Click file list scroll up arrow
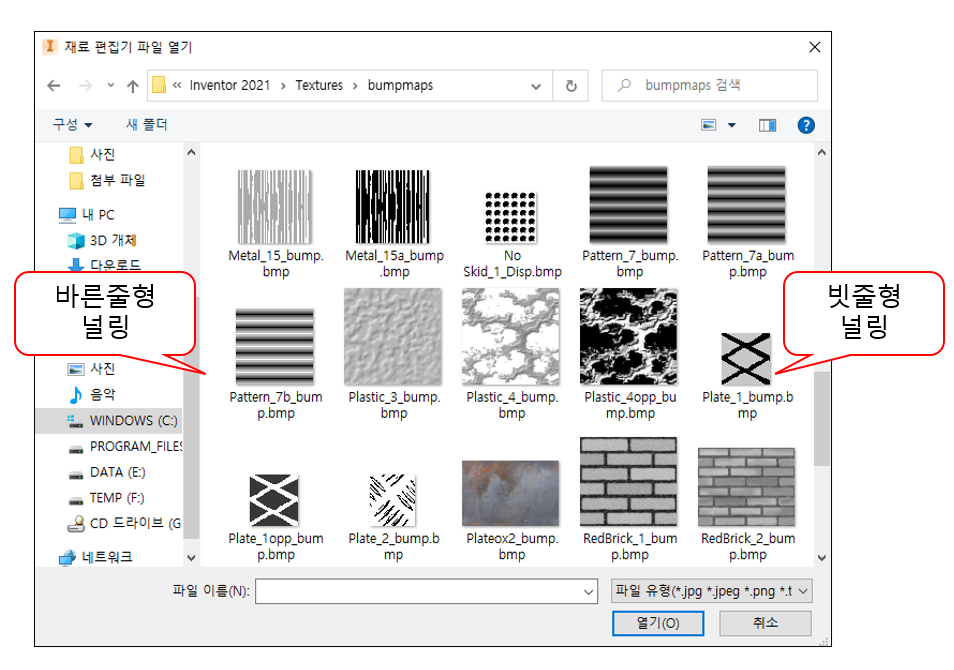Screen dimensions: 954x670 point(822,153)
